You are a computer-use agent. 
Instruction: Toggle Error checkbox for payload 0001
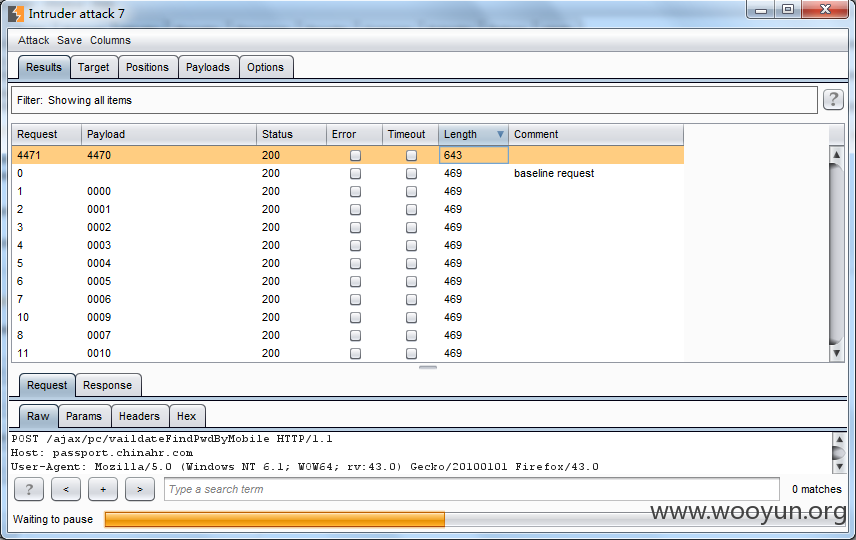355,210
